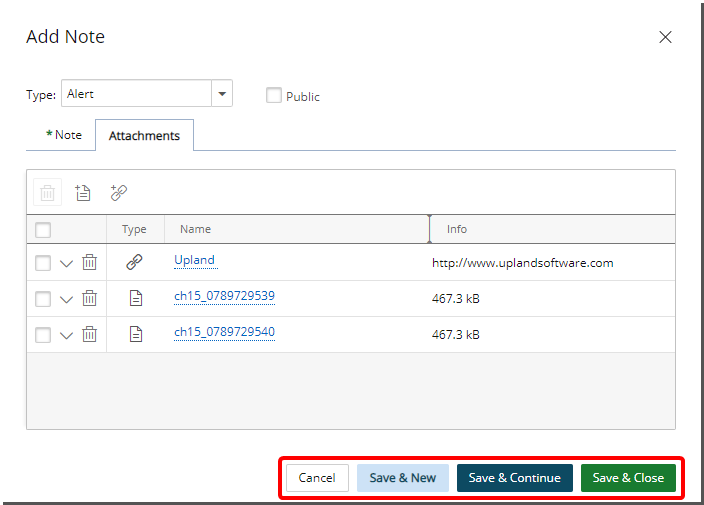Click the link type icon in Upland row
The image size is (704, 505).
click(x=134, y=262)
